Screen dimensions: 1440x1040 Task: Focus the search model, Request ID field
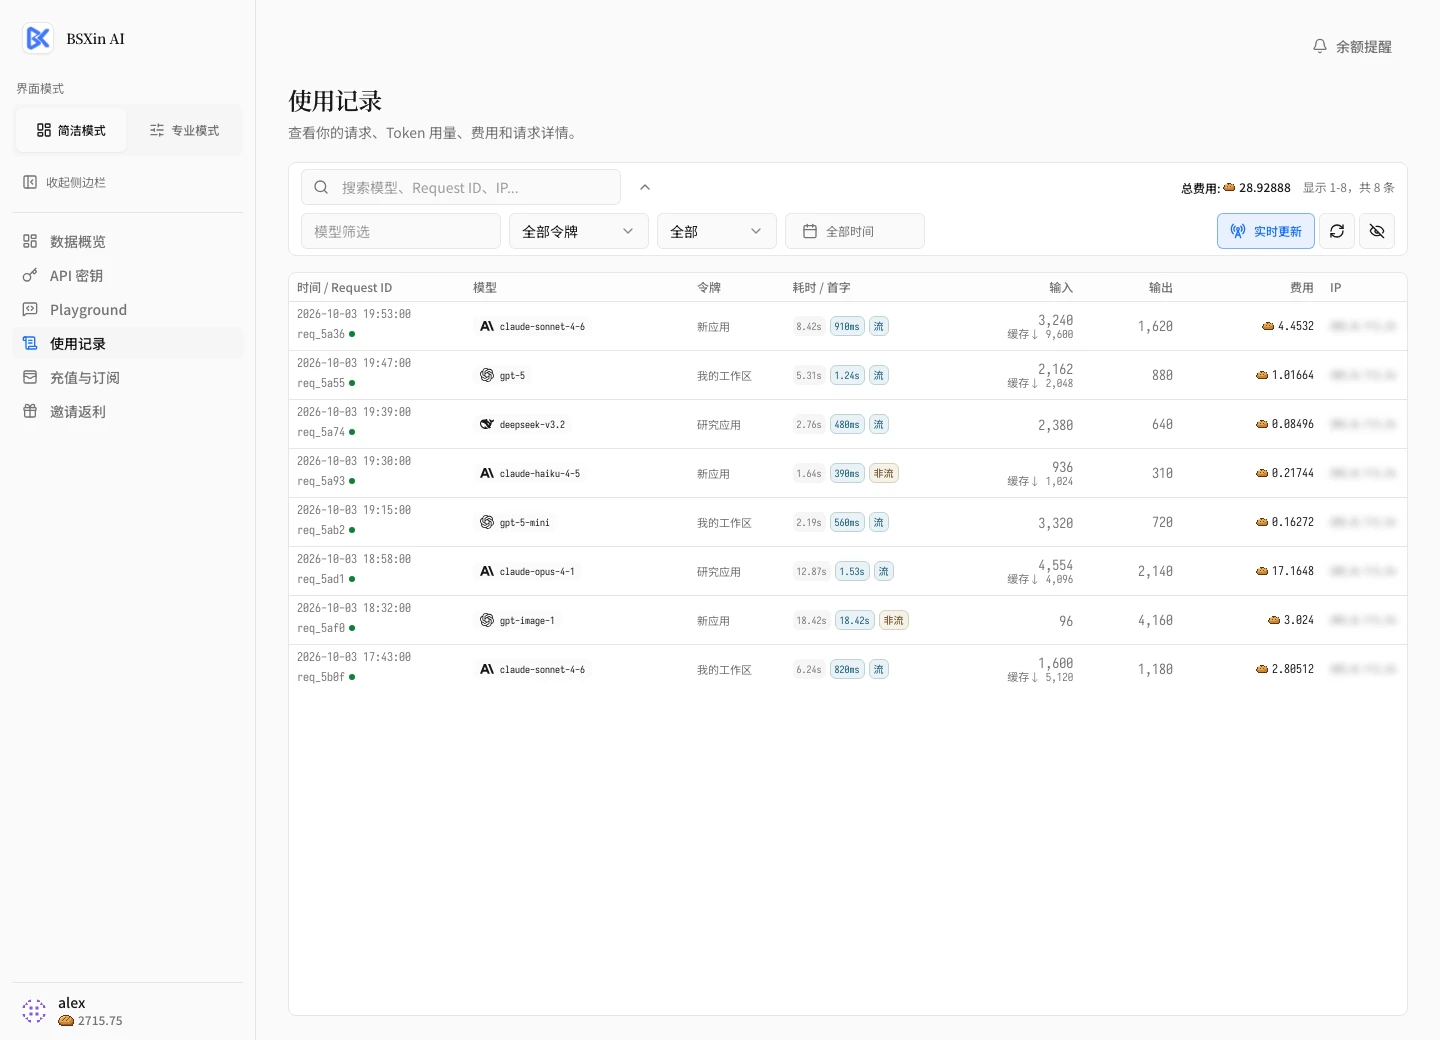click(461, 187)
